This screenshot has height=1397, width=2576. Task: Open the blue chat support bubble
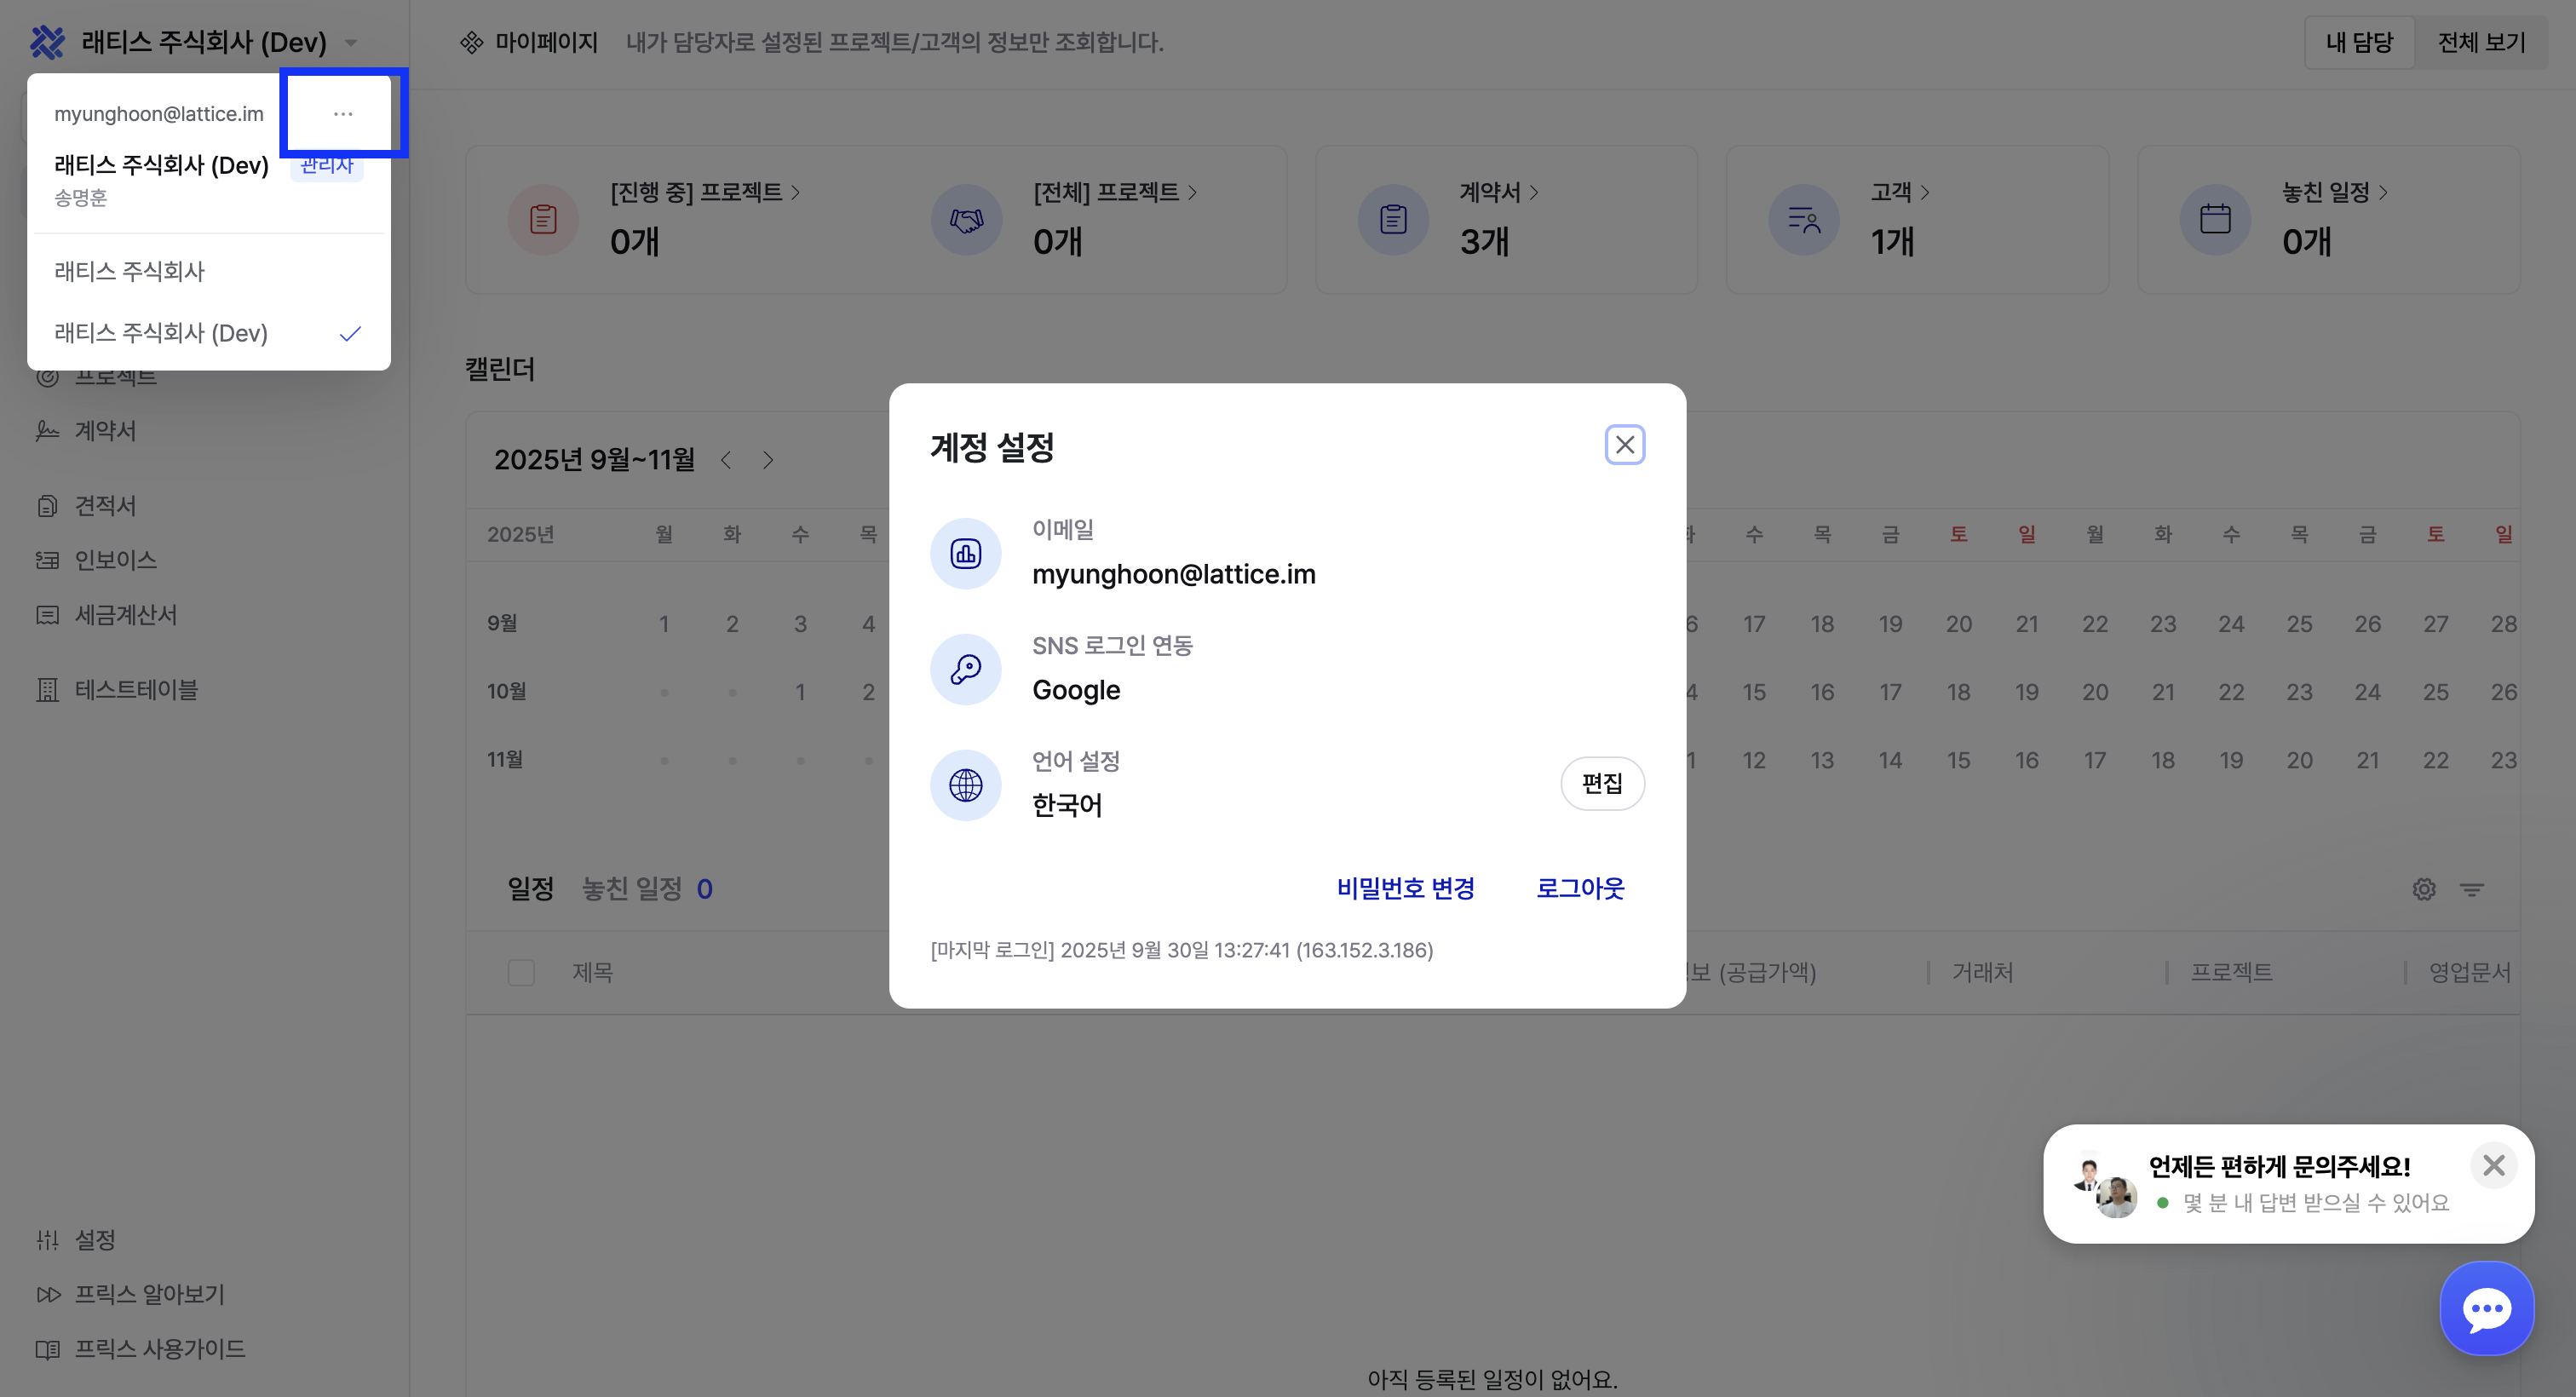[x=2486, y=1309]
